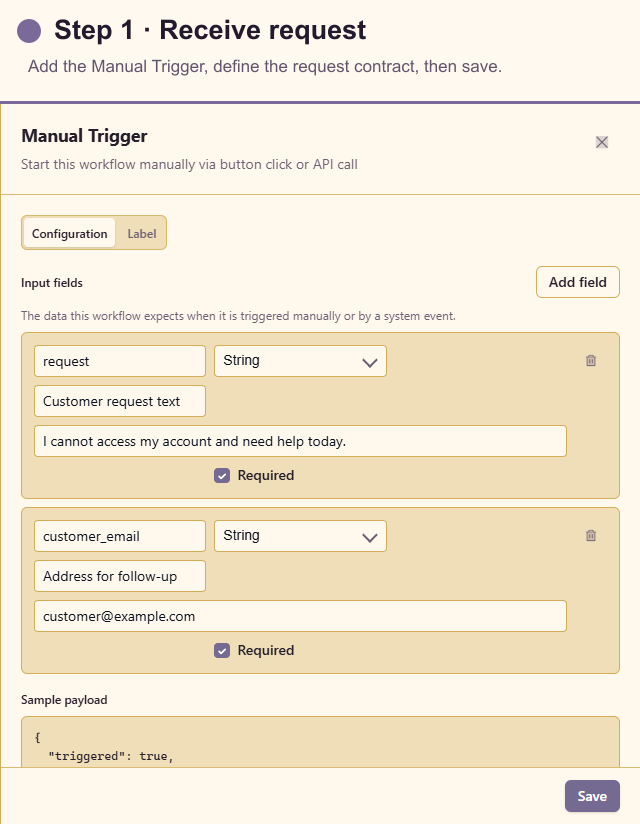Click the 'The data this workflow expects' help text

(238, 316)
